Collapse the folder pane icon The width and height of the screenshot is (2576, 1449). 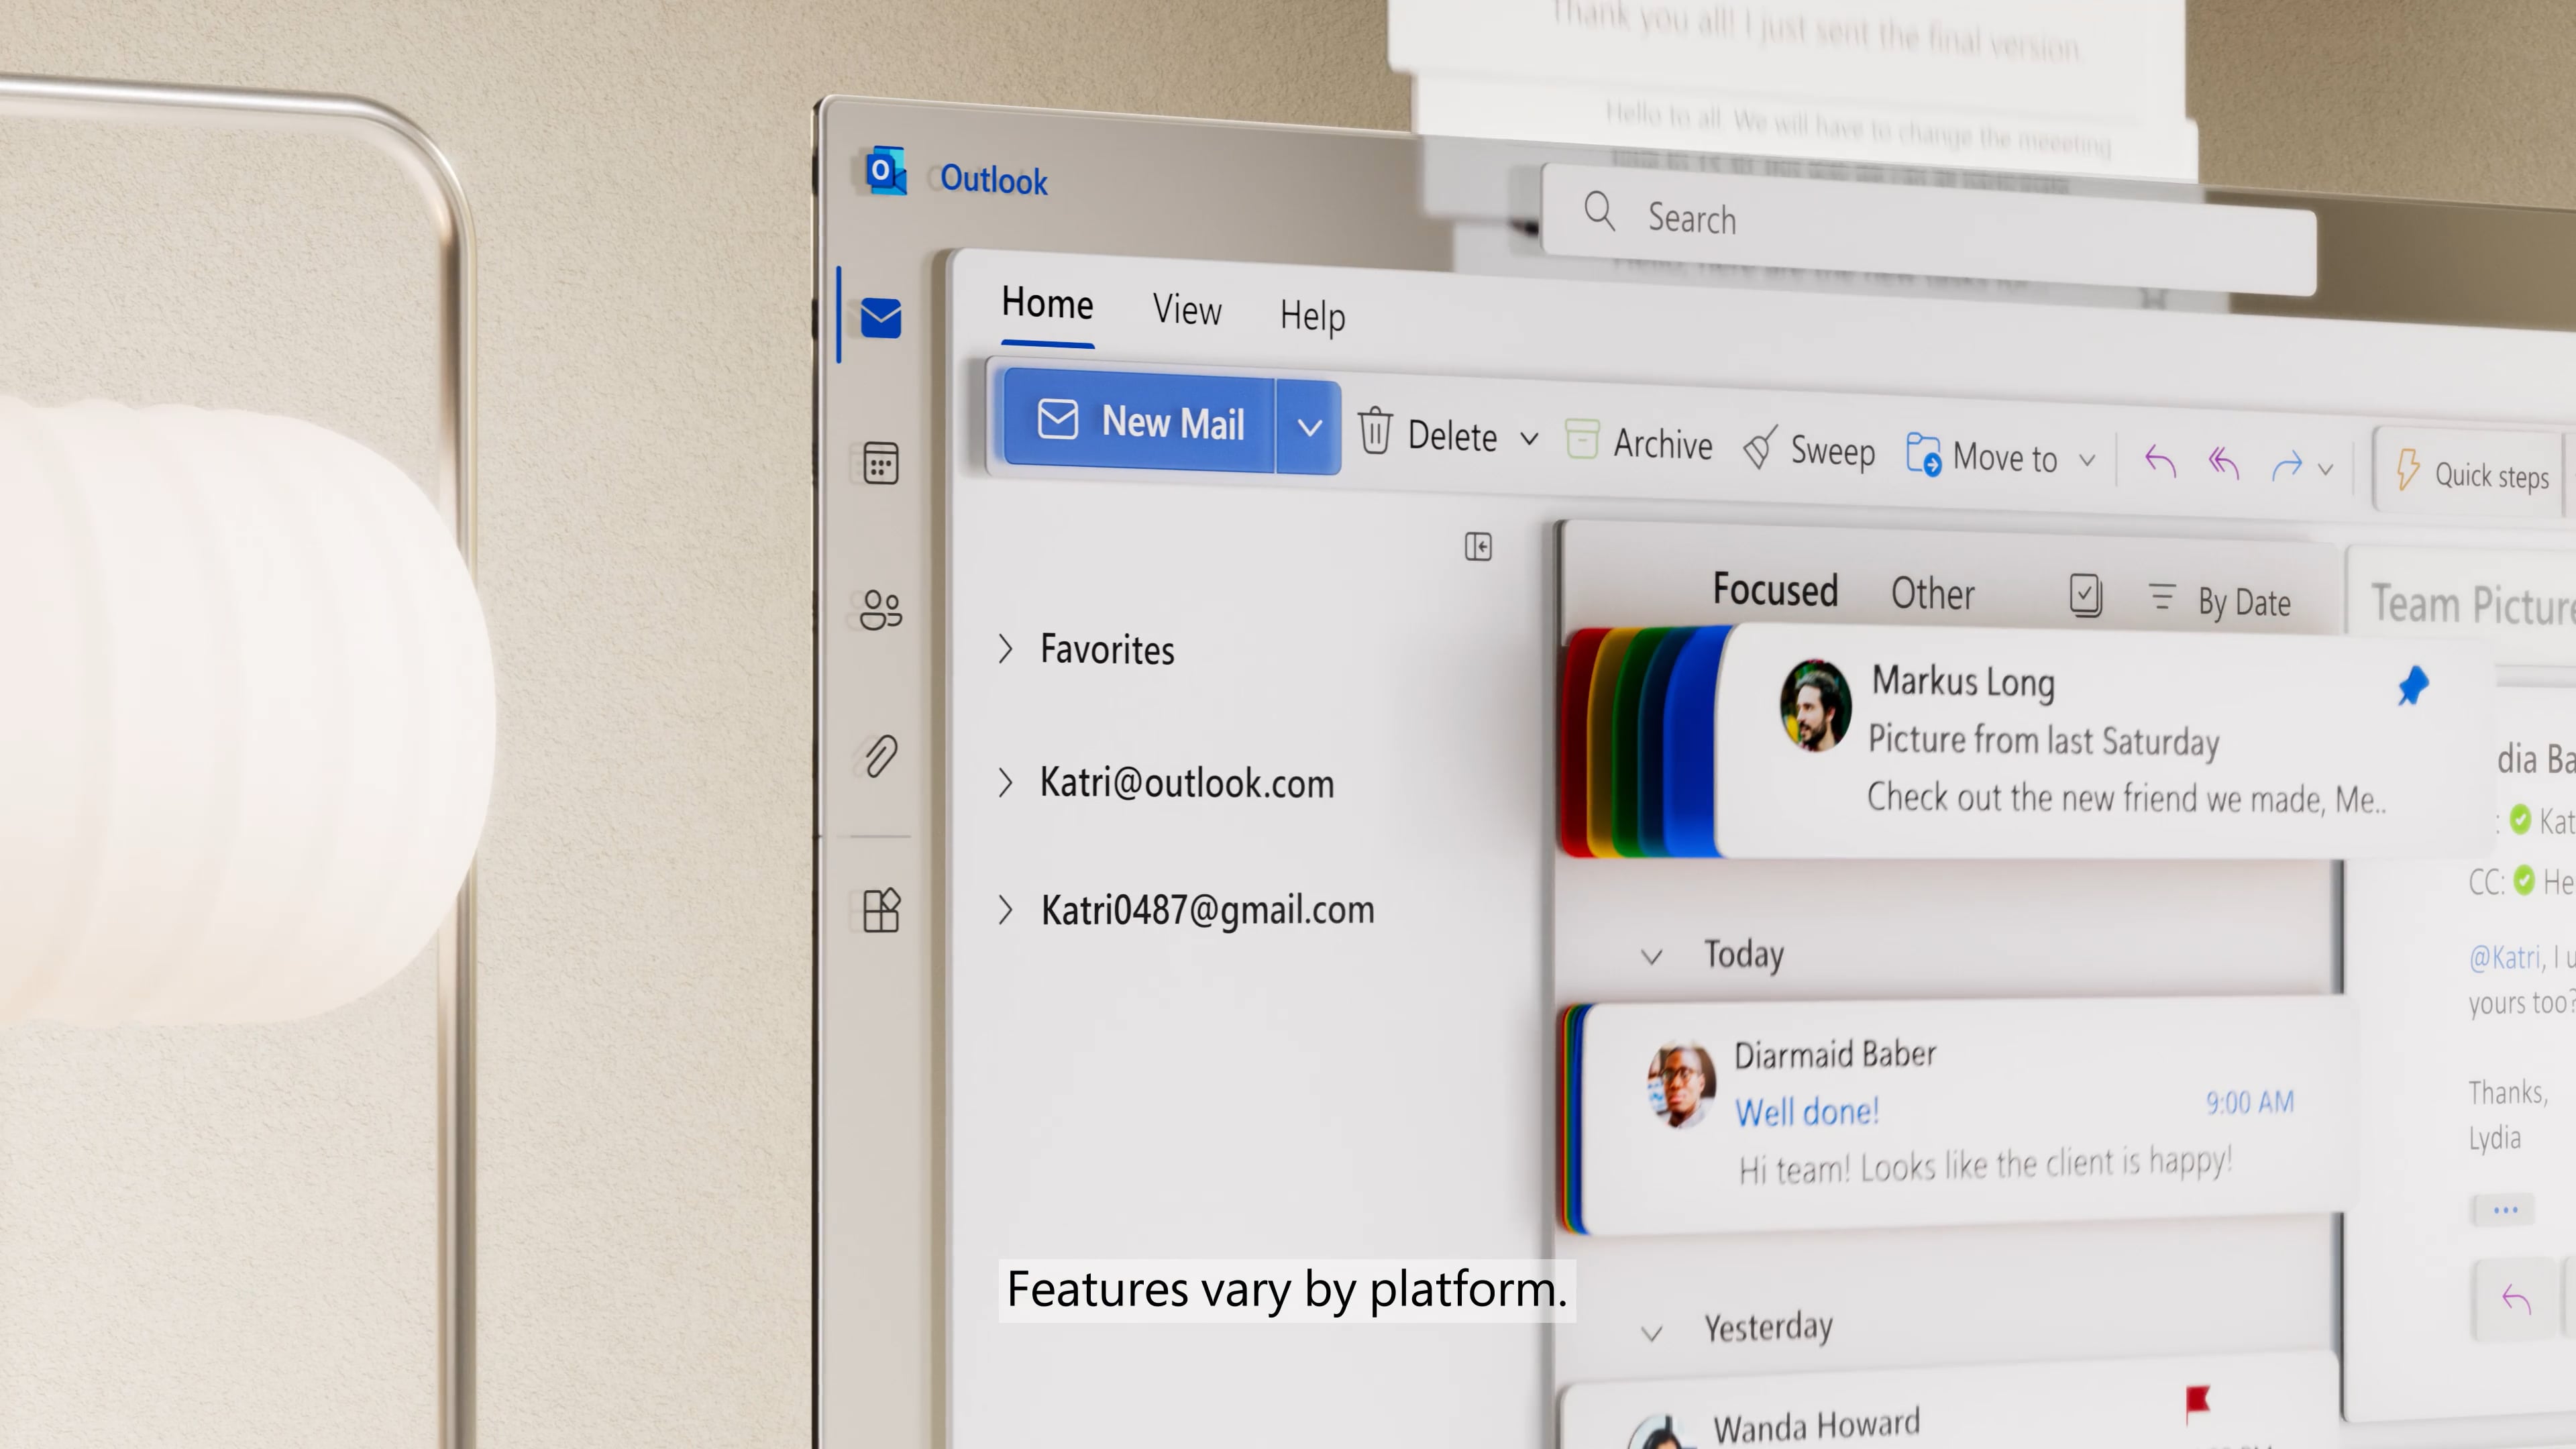(x=1478, y=547)
